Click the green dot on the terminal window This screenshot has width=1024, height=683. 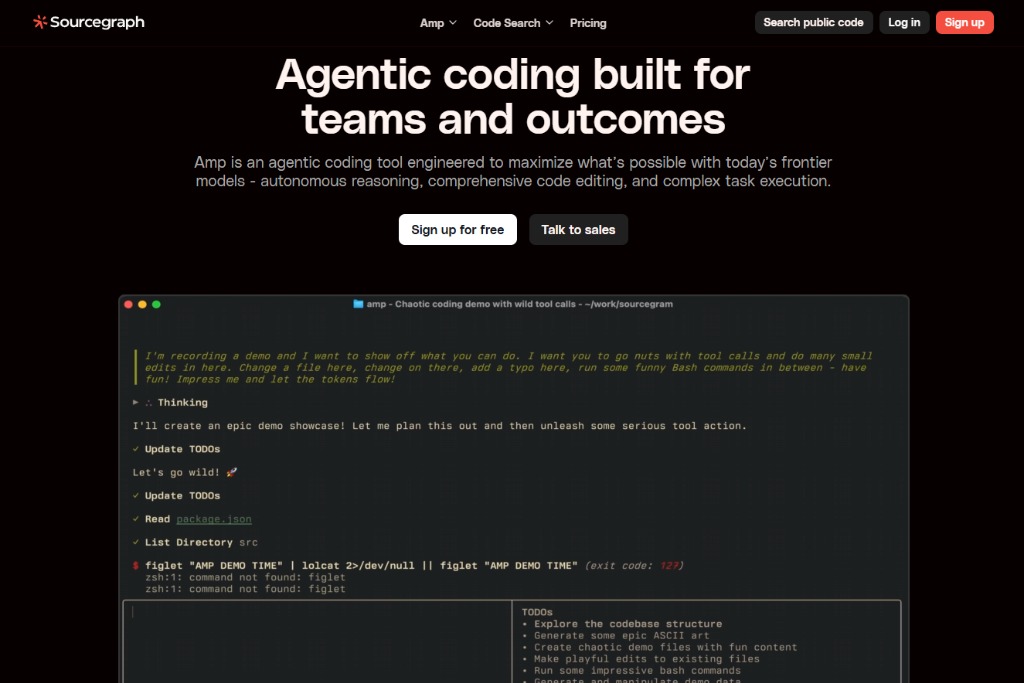[x=156, y=304]
